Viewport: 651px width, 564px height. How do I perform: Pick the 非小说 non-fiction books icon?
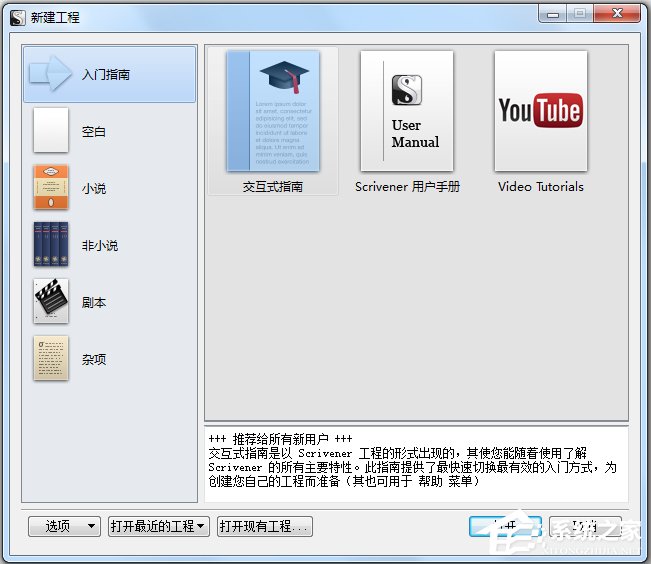pos(51,245)
